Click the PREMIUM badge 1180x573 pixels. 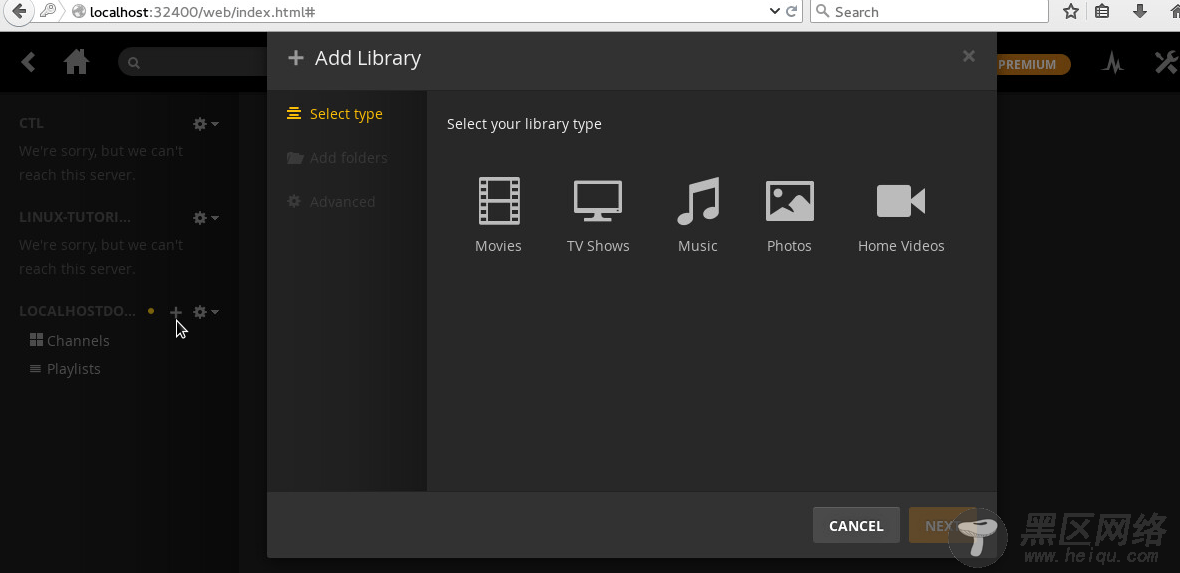click(1026, 65)
